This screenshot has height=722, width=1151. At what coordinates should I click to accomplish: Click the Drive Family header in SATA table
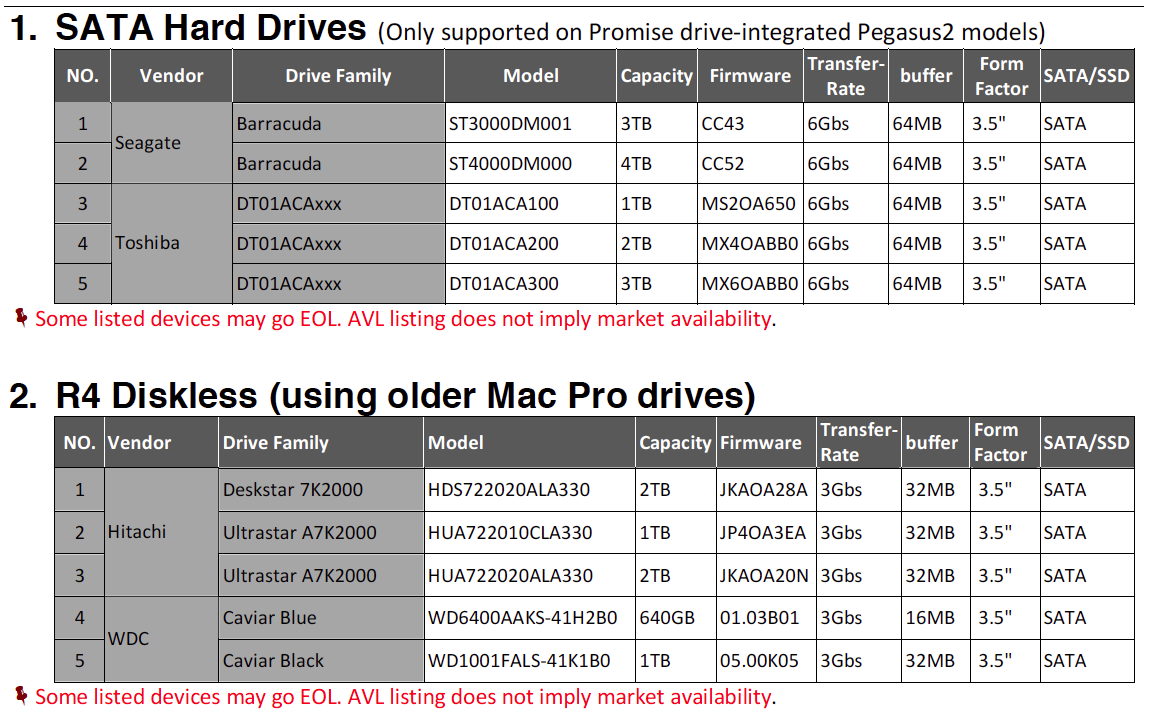pos(338,76)
